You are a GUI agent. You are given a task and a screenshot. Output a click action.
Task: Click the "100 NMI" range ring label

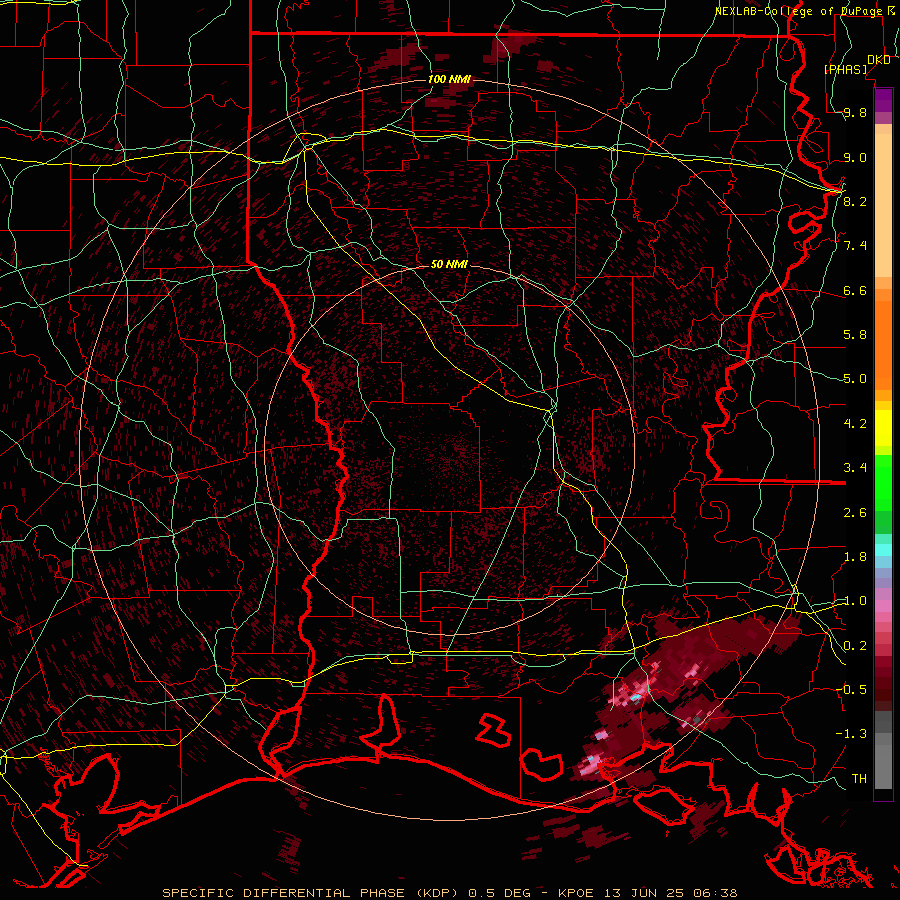pos(449,79)
